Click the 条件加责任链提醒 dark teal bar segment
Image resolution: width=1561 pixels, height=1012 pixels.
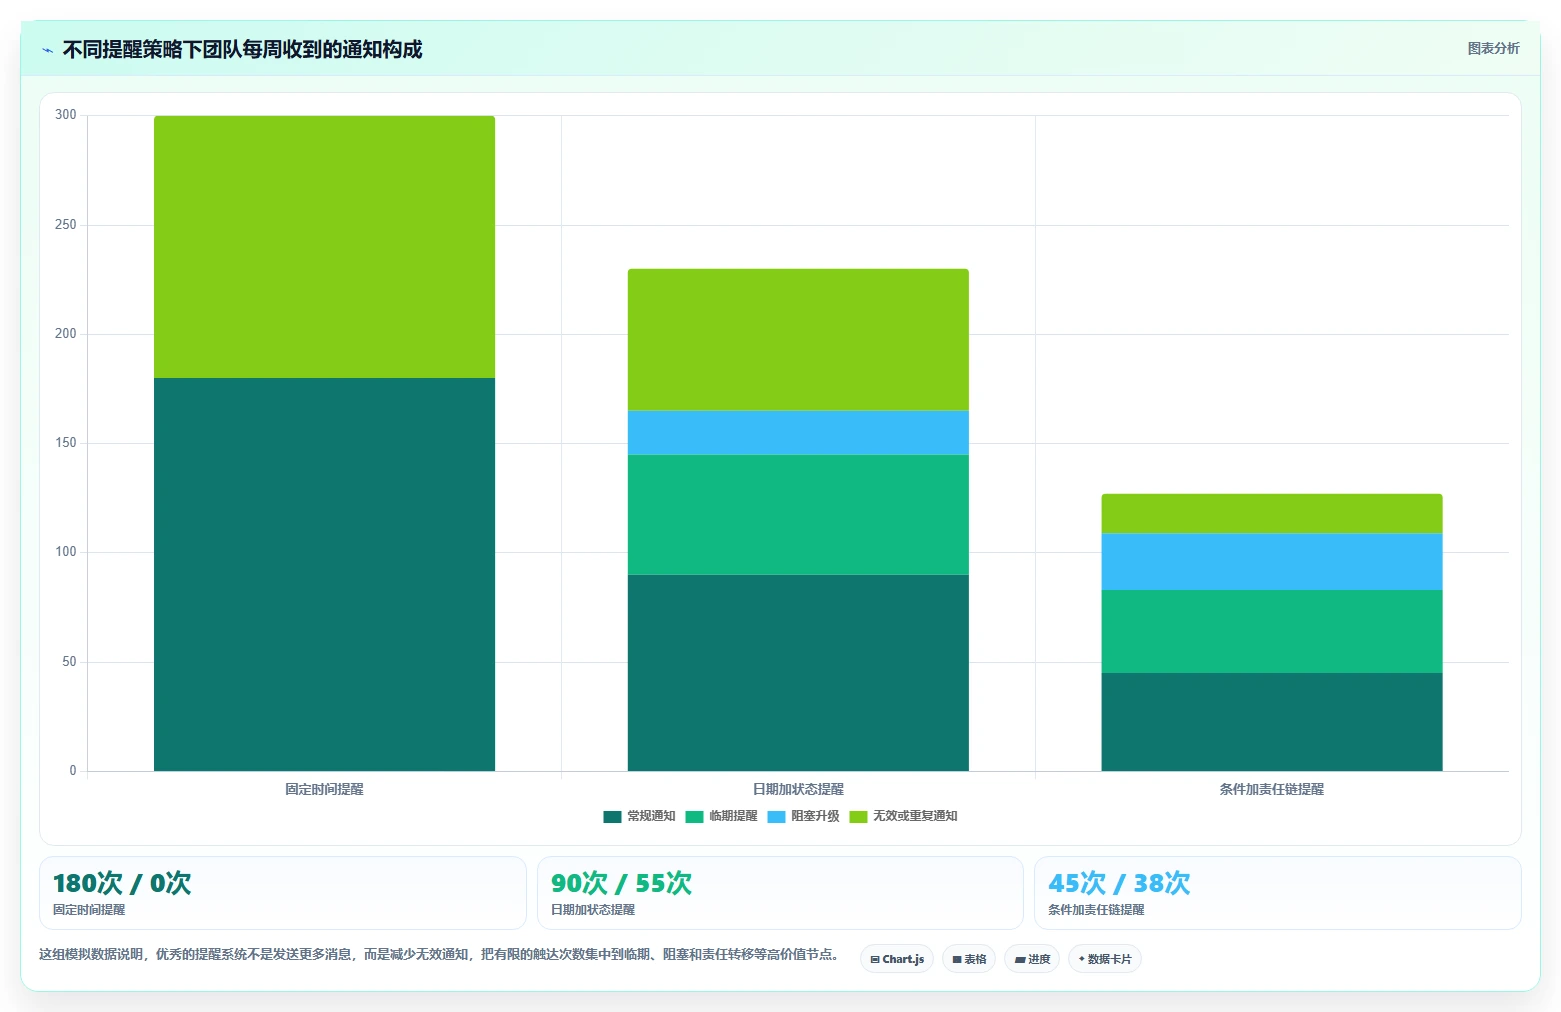coord(1272,722)
